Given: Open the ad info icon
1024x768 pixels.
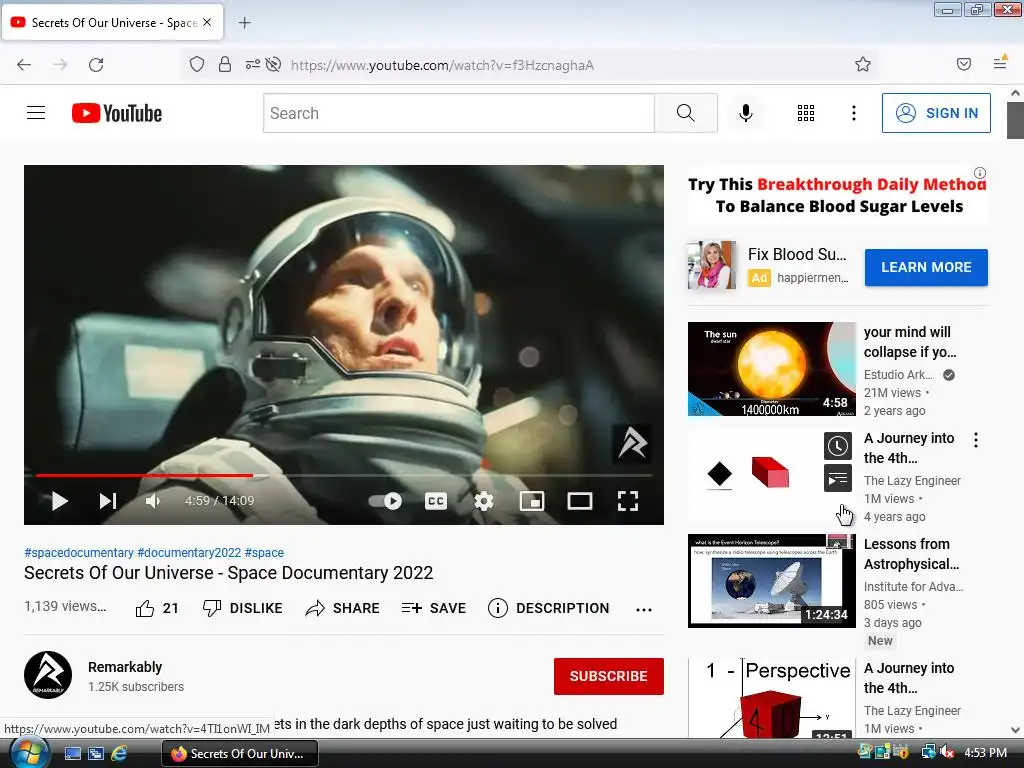Looking at the screenshot, I should tap(980, 173).
